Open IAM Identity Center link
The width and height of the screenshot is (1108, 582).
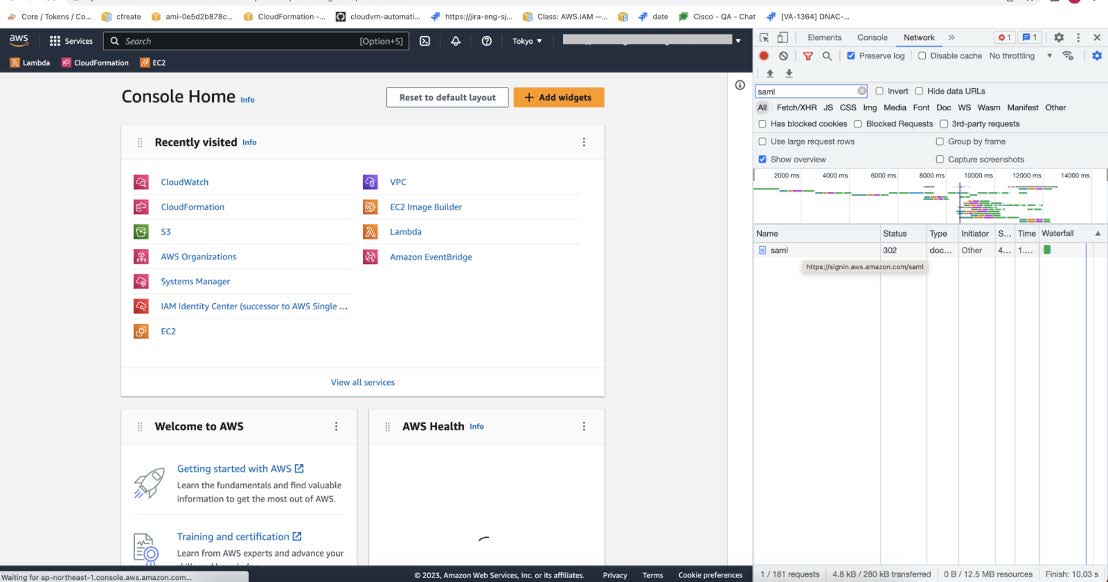(254, 307)
